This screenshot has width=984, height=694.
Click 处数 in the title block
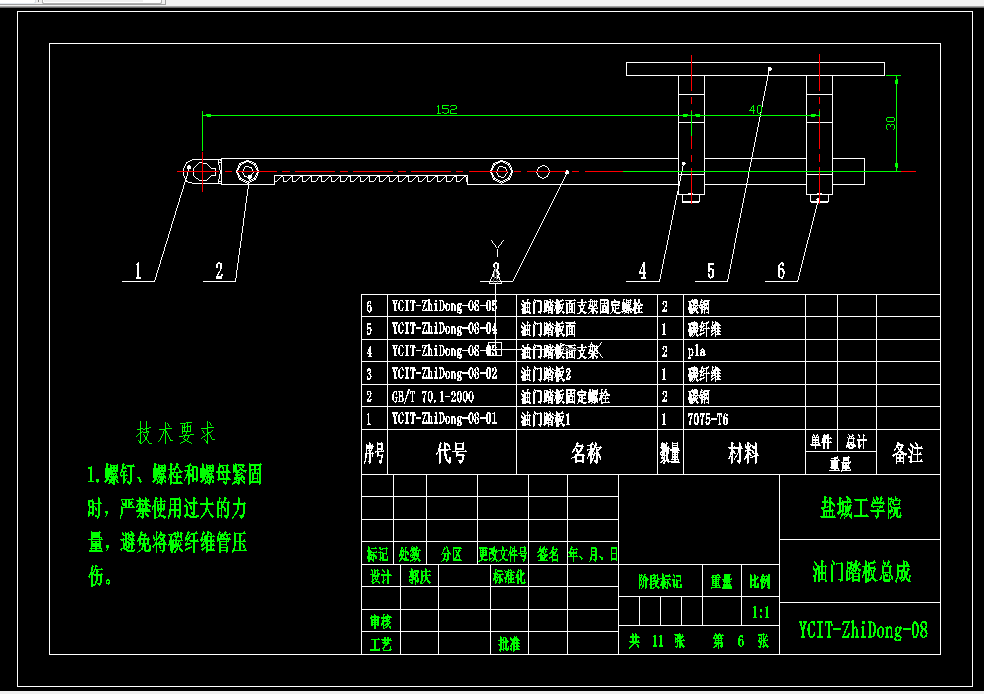click(x=410, y=554)
